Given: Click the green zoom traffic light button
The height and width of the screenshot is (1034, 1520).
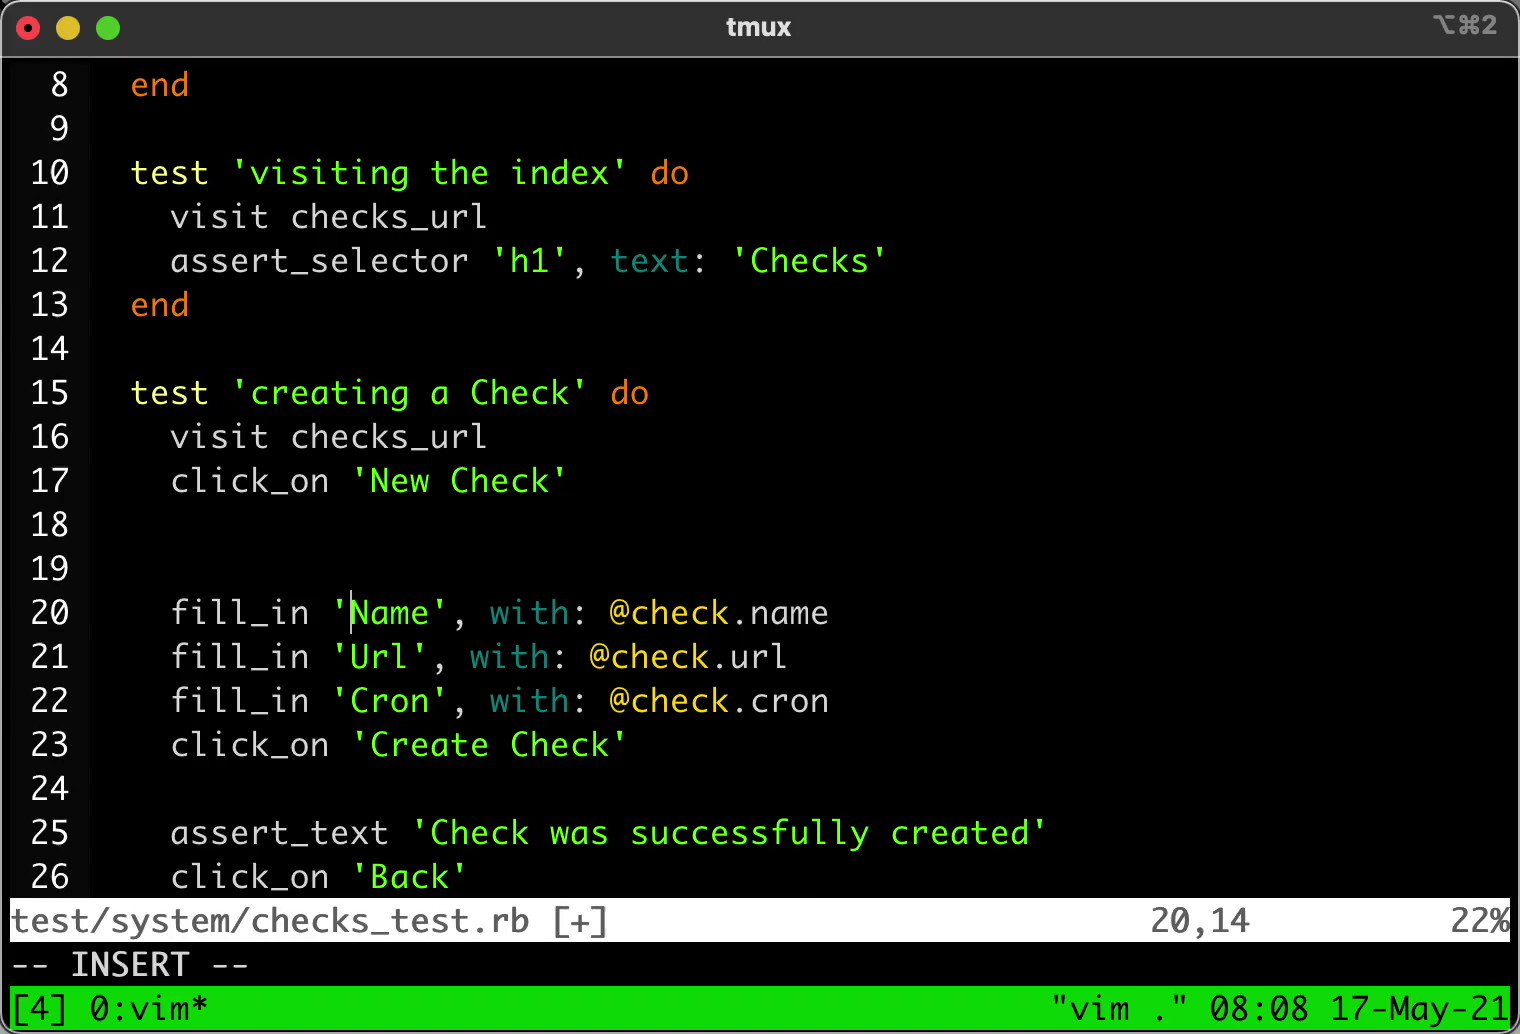Looking at the screenshot, I should point(107,28).
